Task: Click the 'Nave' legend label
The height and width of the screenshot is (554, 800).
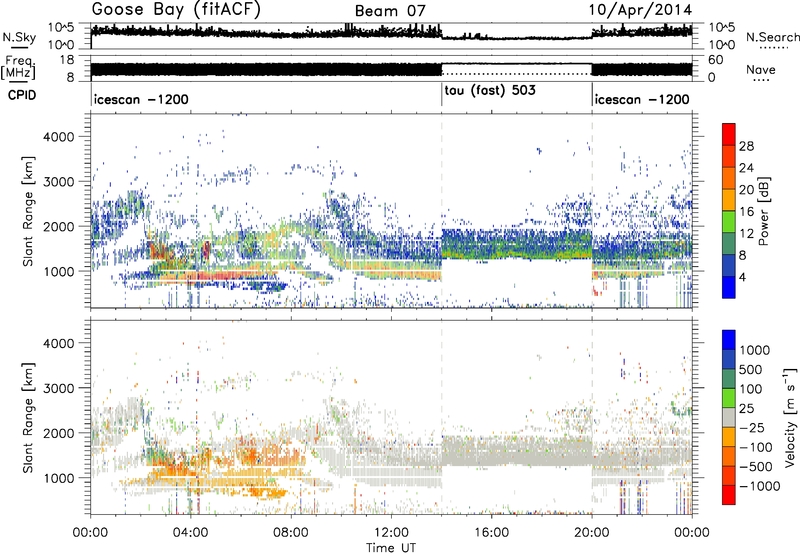Action: [761, 70]
